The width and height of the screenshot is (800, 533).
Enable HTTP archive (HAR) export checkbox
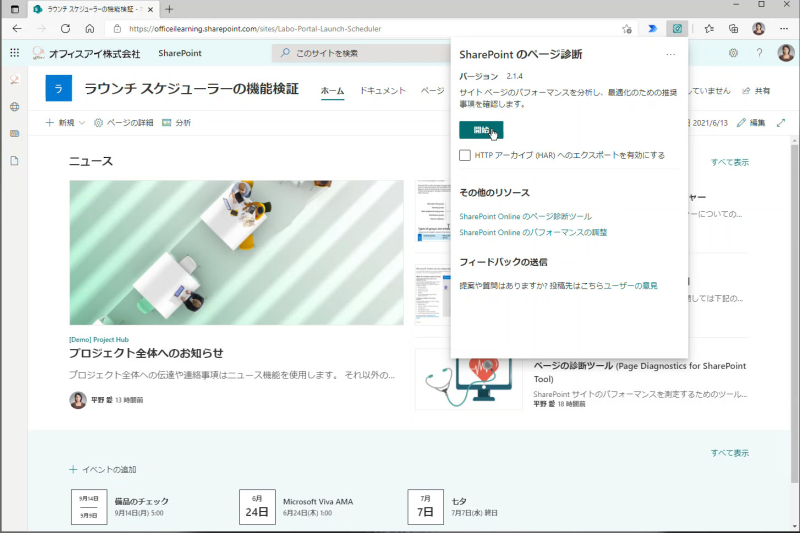pyautogui.click(x=465, y=155)
